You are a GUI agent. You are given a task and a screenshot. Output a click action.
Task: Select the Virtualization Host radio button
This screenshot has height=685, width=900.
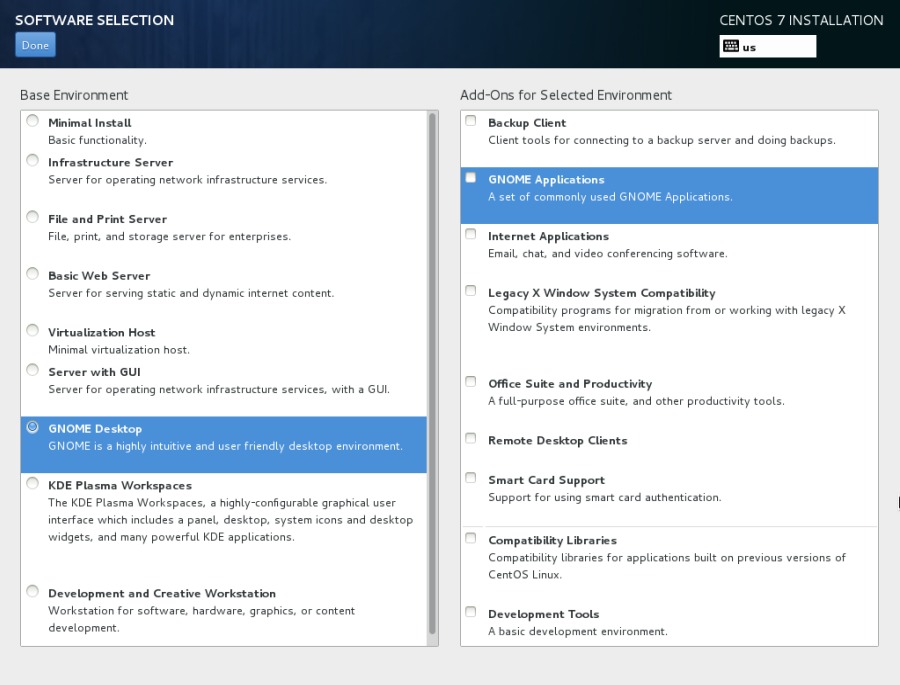click(x=33, y=330)
